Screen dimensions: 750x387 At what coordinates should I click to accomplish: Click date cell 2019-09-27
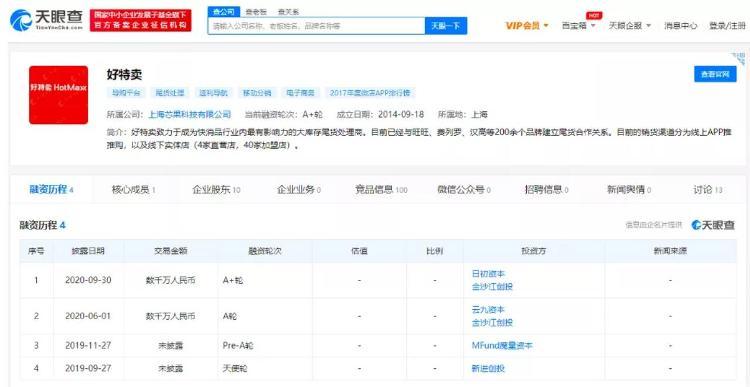coord(88,368)
